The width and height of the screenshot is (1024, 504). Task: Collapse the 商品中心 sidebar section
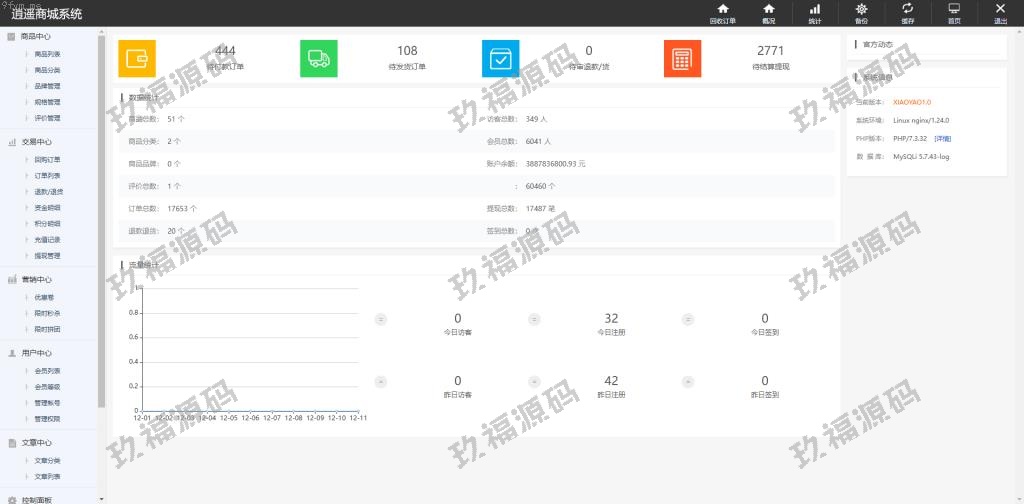[35, 37]
